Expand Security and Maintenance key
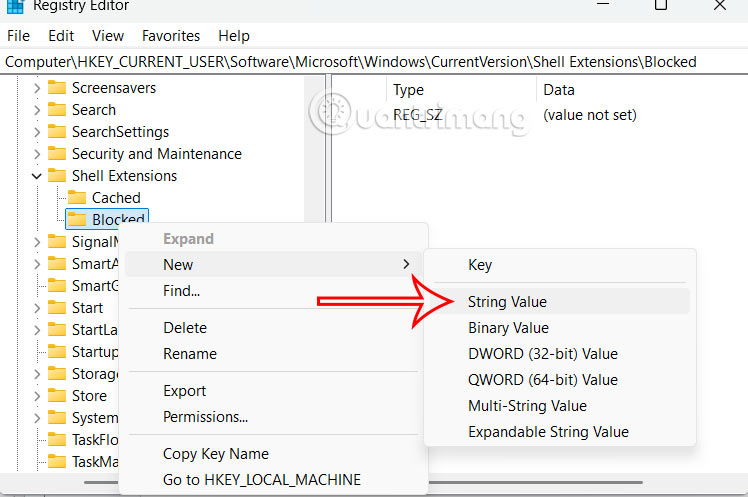This screenshot has width=748, height=497. [x=37, y=154]
